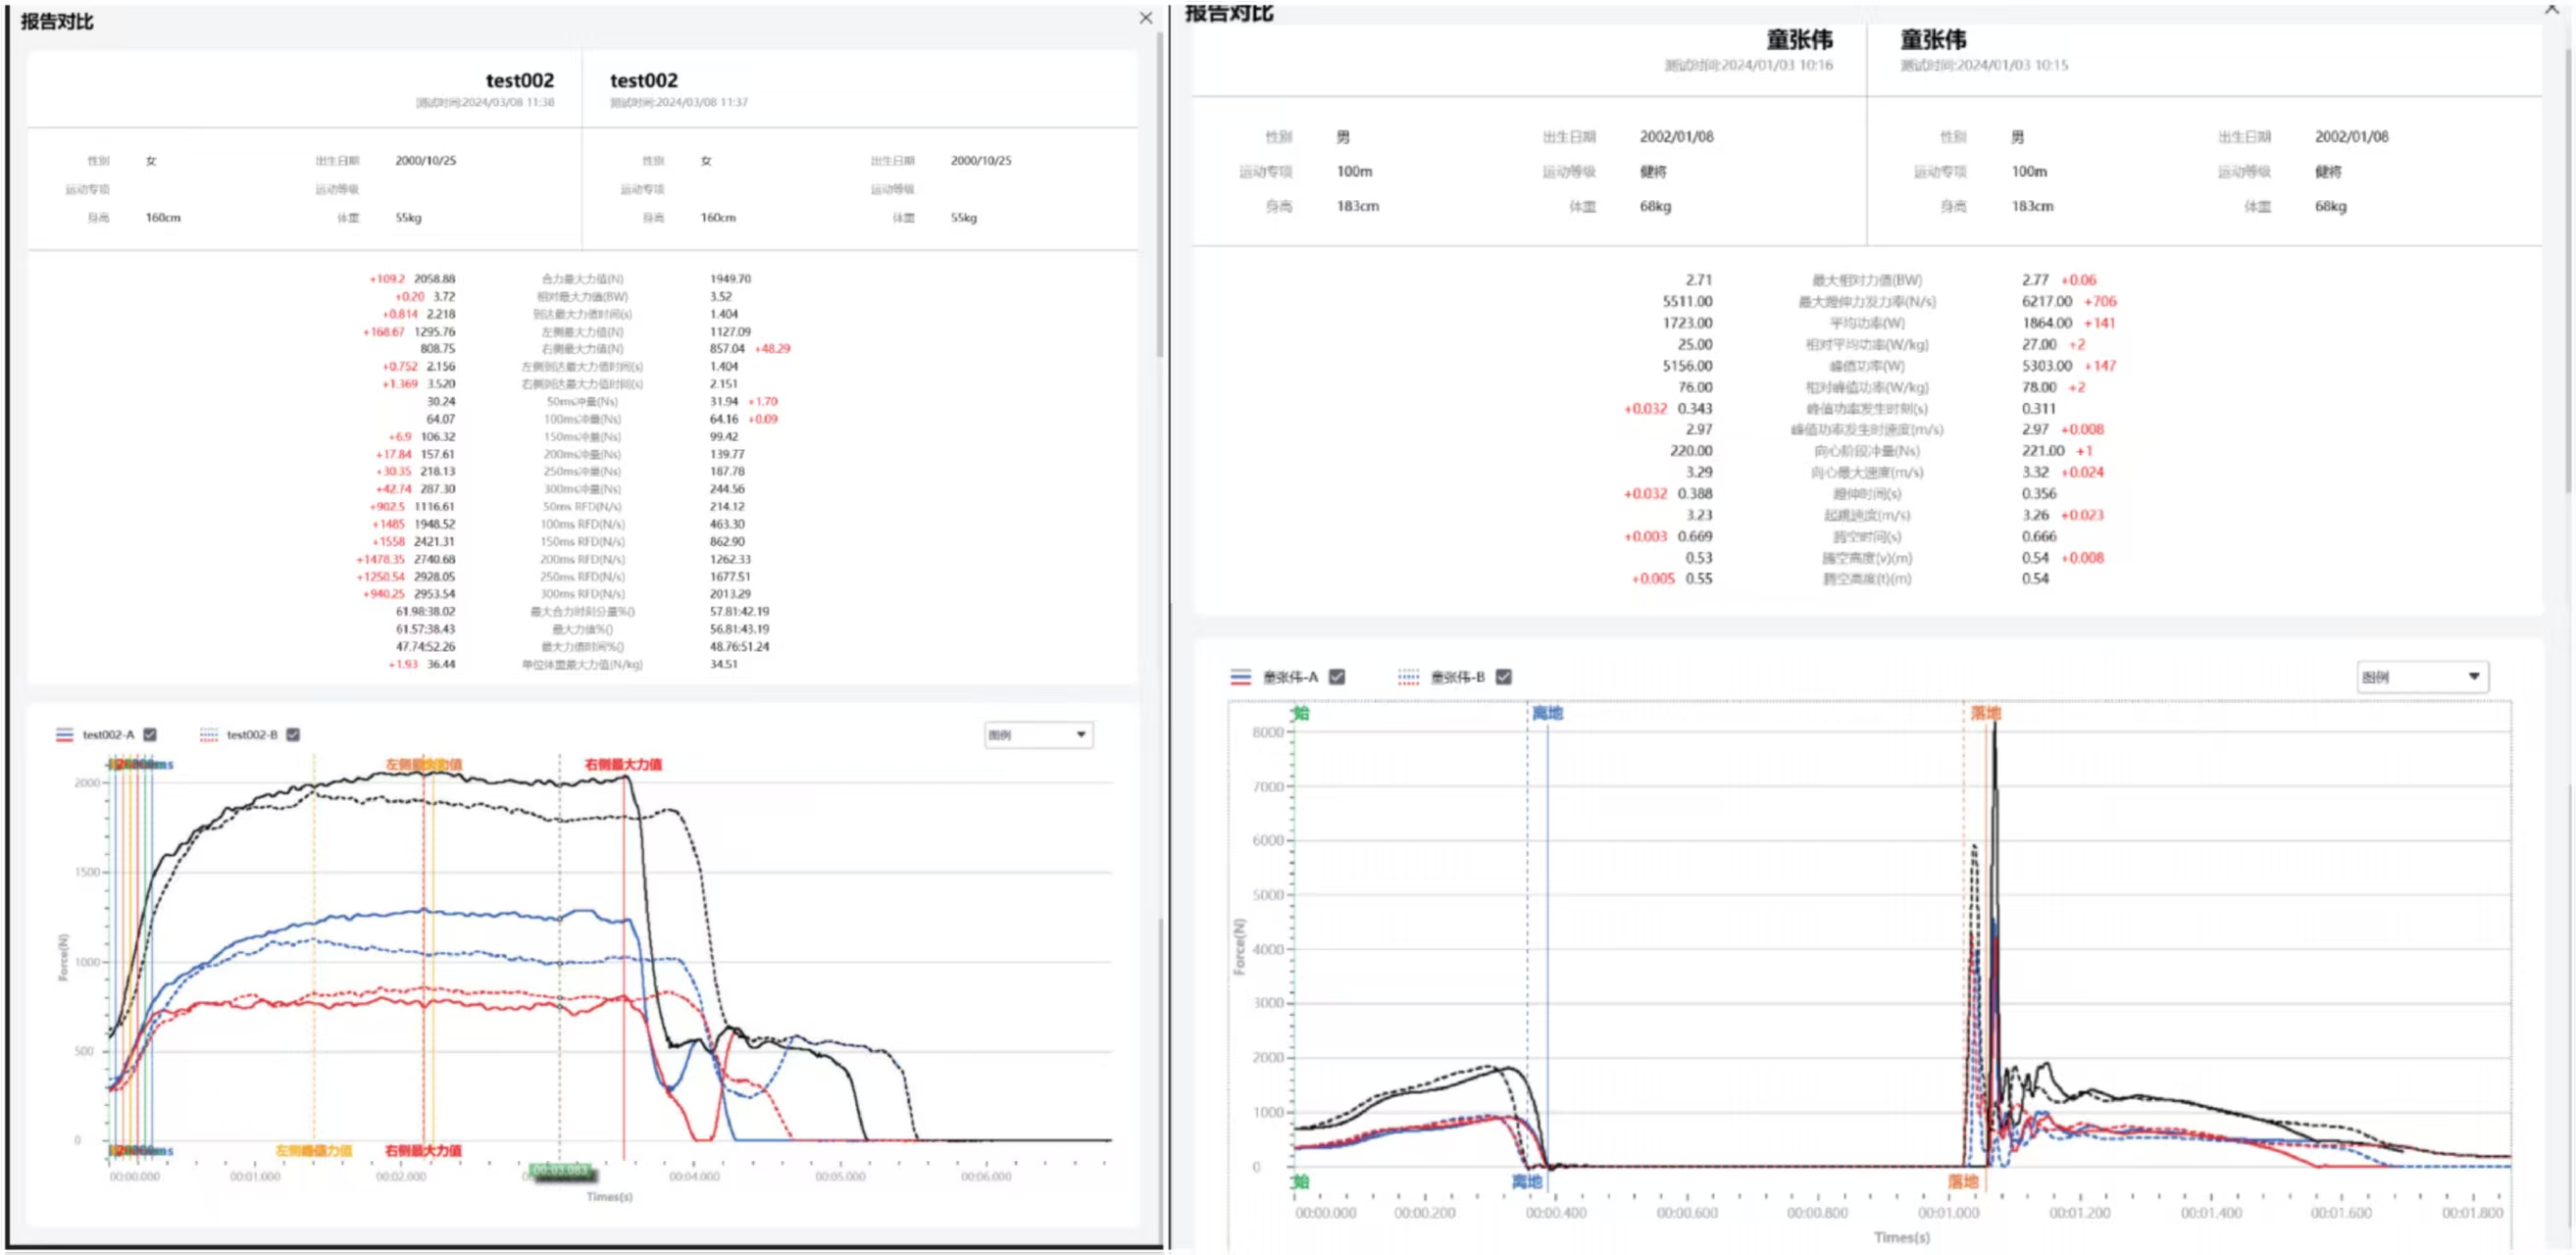The image size is (2576, 1255).
Task: Click the 00:04.000 tick in test002 chart
Action: tap(694, 1176)
